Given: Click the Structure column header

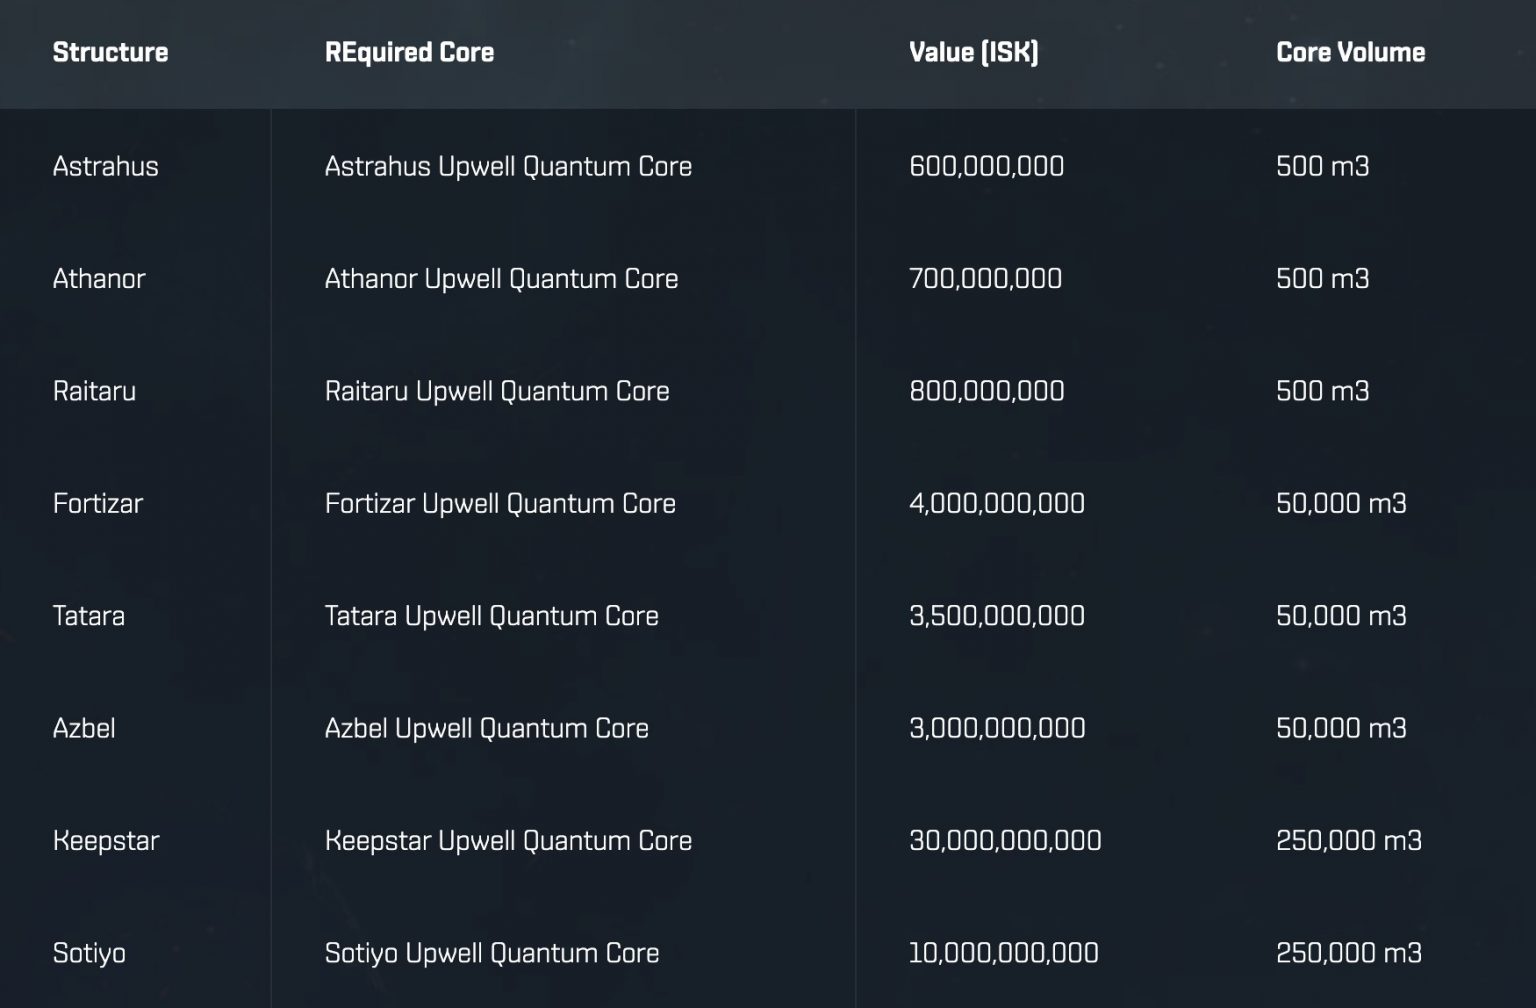Looking at the screenshot, I should (110, 52).
